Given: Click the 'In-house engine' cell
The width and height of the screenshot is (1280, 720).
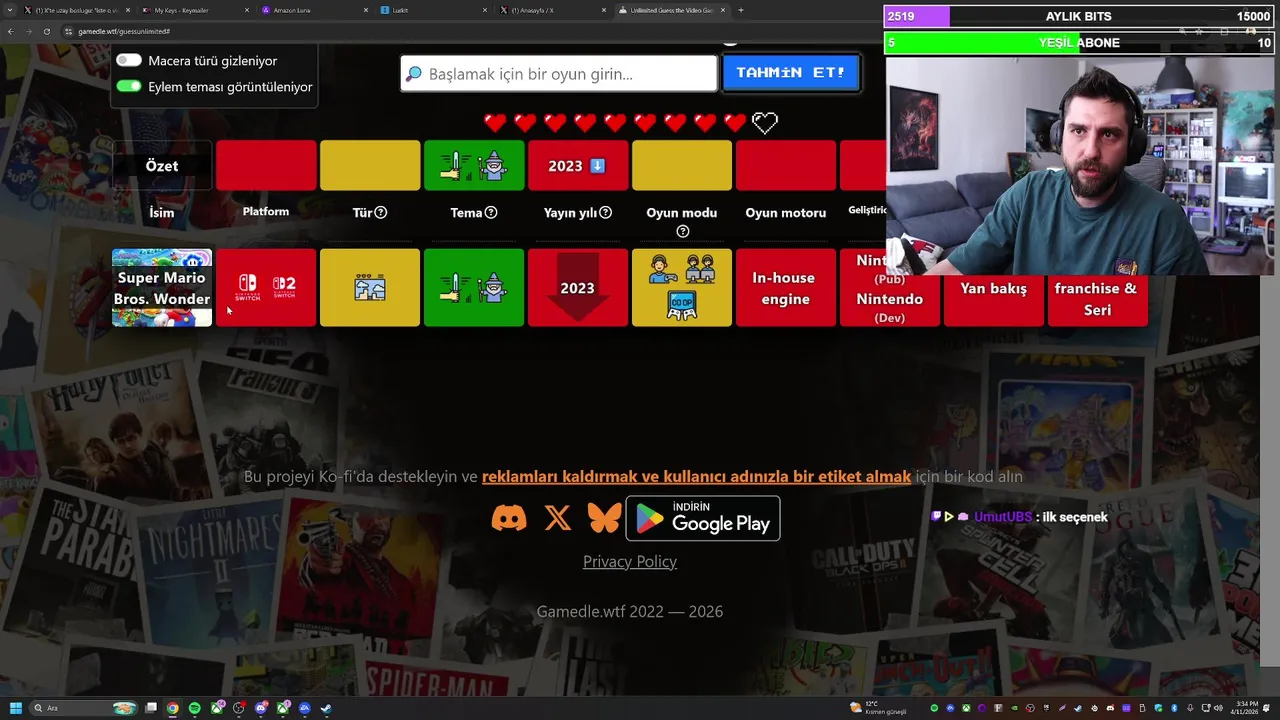Looking at the screenshot, I should pos(786,288).
